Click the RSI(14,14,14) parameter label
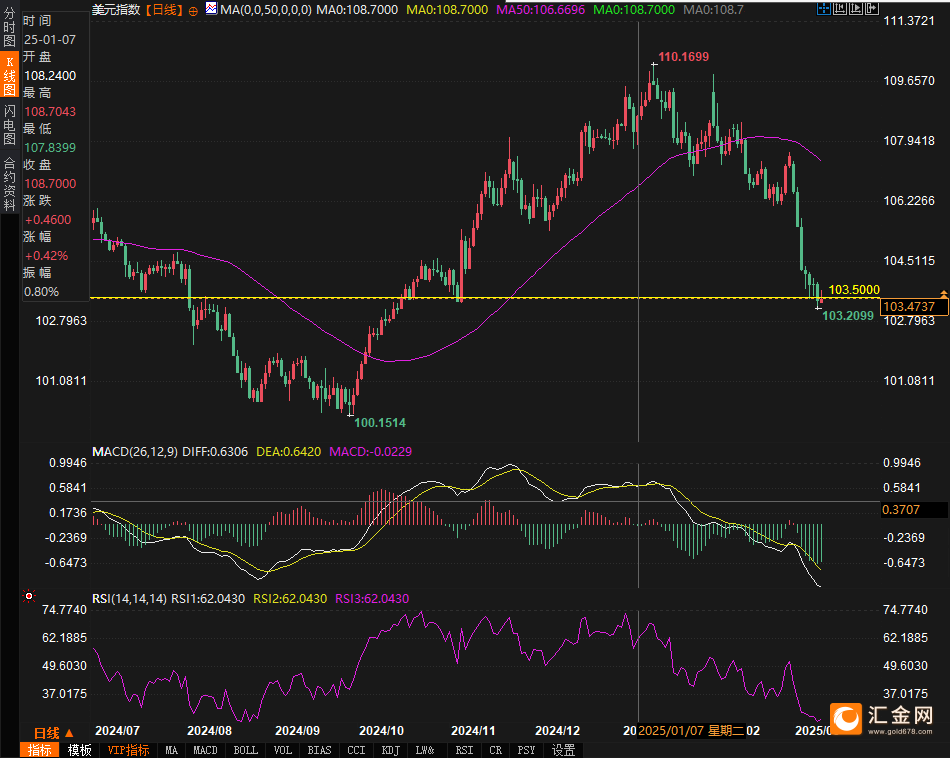Viewport: 950px width, 758px height. click(129, 599)
